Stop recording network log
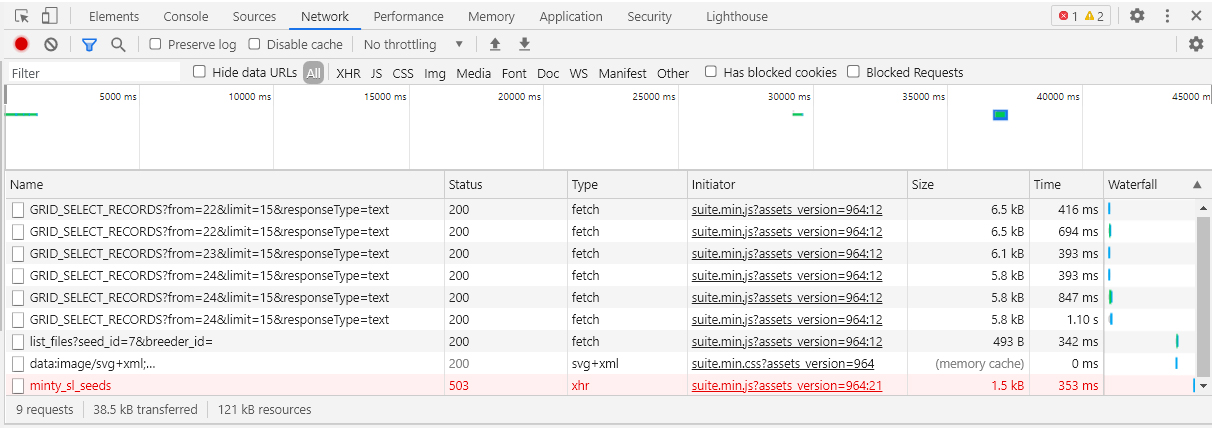 point(21,44)
